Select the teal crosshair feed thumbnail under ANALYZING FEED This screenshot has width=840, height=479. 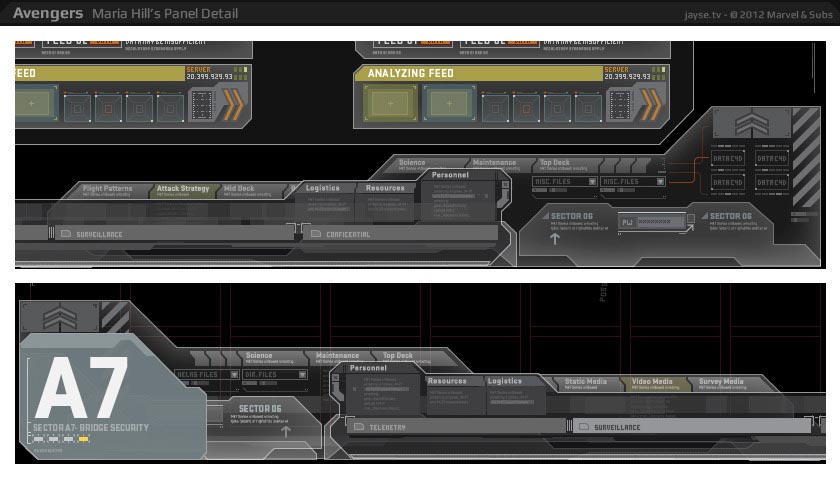[x=449, y=103]
